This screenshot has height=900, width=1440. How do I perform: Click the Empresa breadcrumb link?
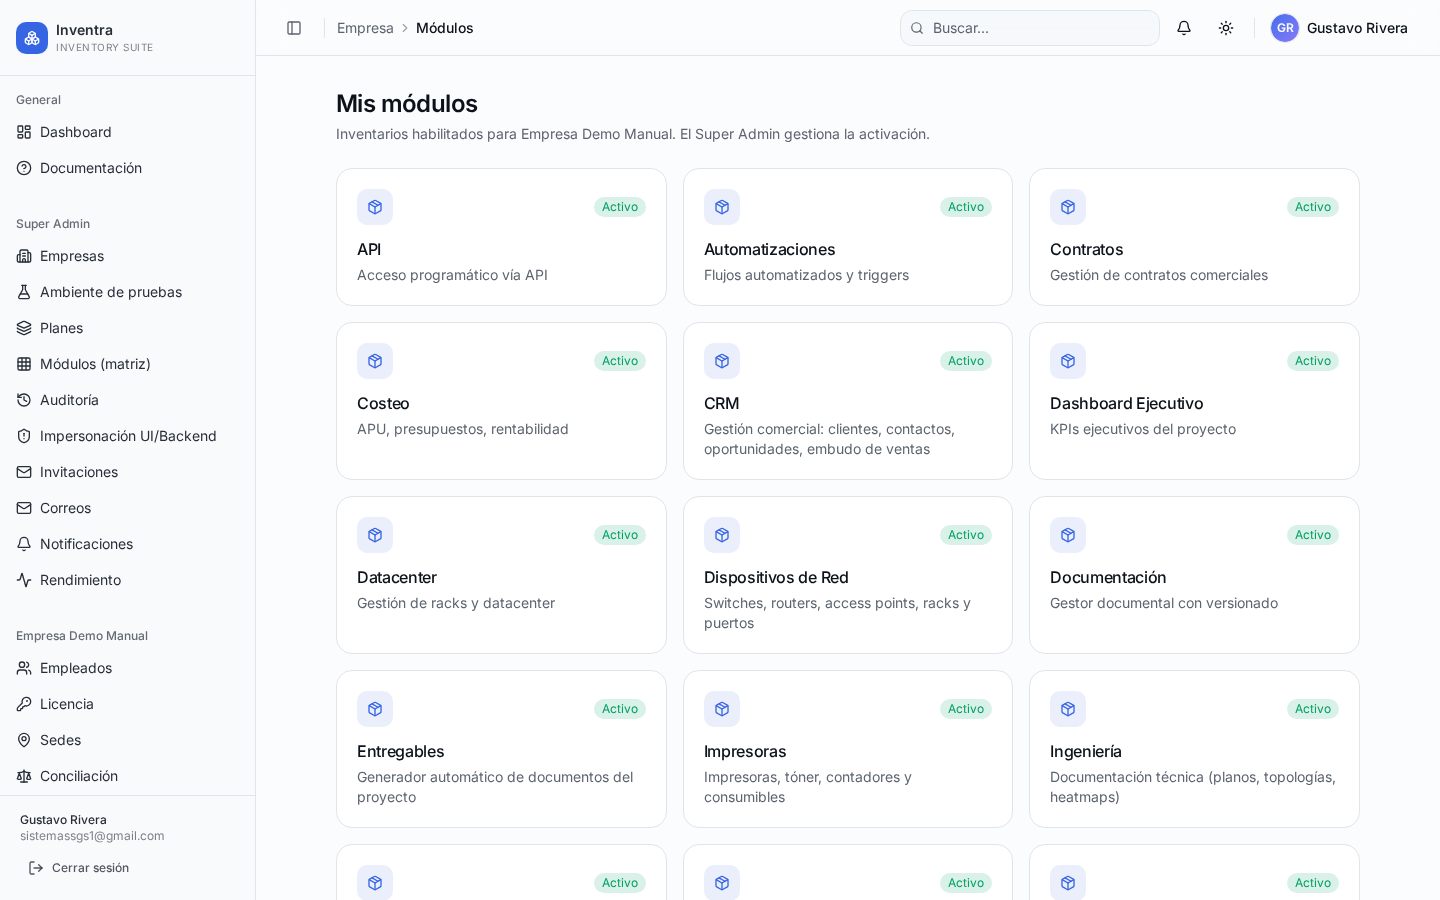coord(365,28)
